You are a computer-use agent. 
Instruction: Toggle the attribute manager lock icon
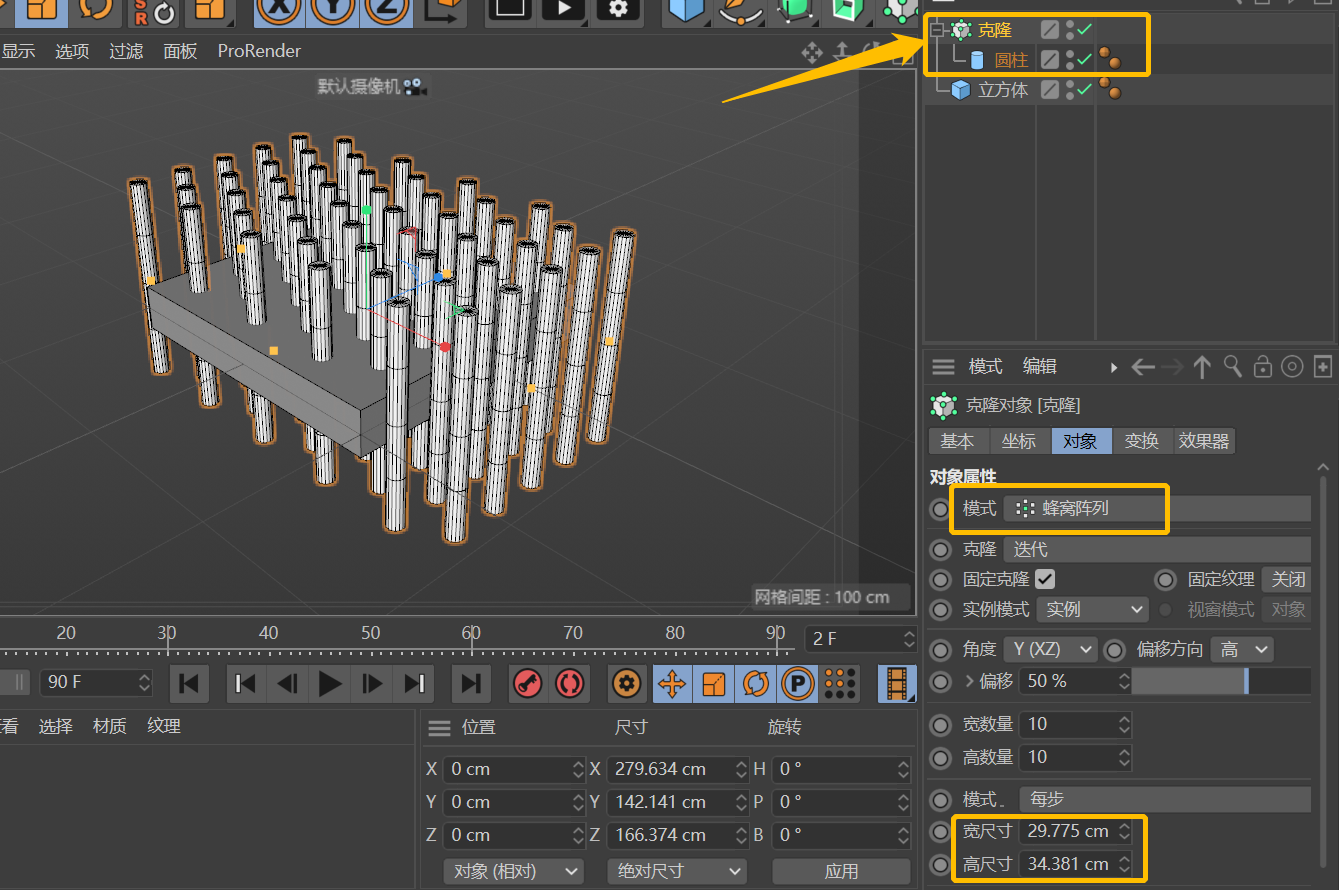point(1263,367)
